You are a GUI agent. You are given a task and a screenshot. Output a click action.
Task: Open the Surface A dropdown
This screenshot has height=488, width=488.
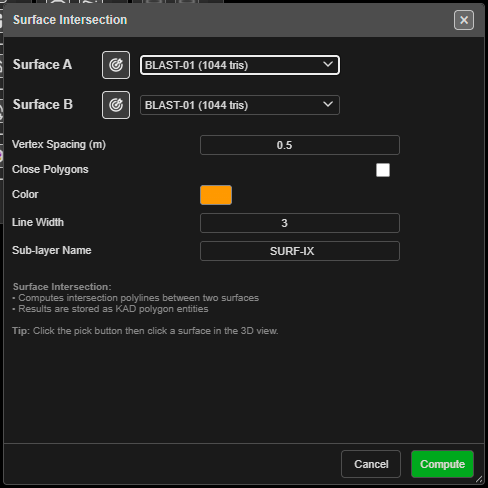[240, 65]
